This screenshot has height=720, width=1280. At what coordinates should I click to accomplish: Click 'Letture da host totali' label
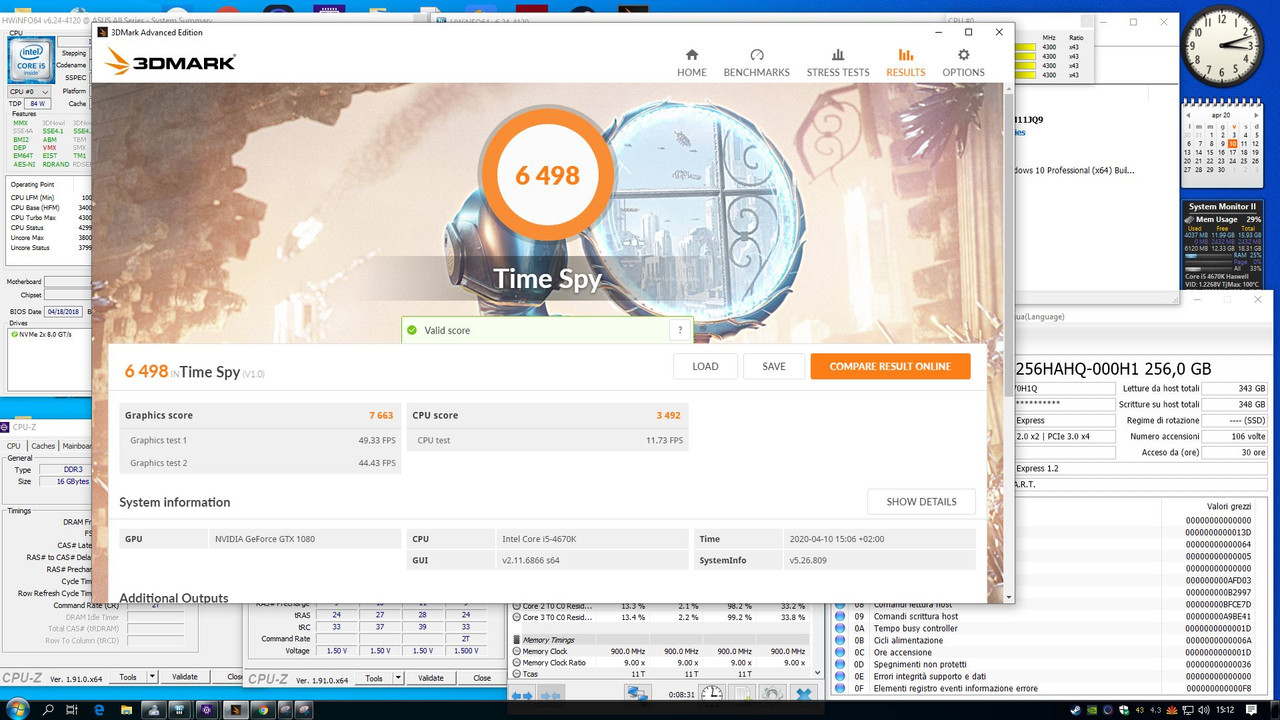pos(1161,388)
